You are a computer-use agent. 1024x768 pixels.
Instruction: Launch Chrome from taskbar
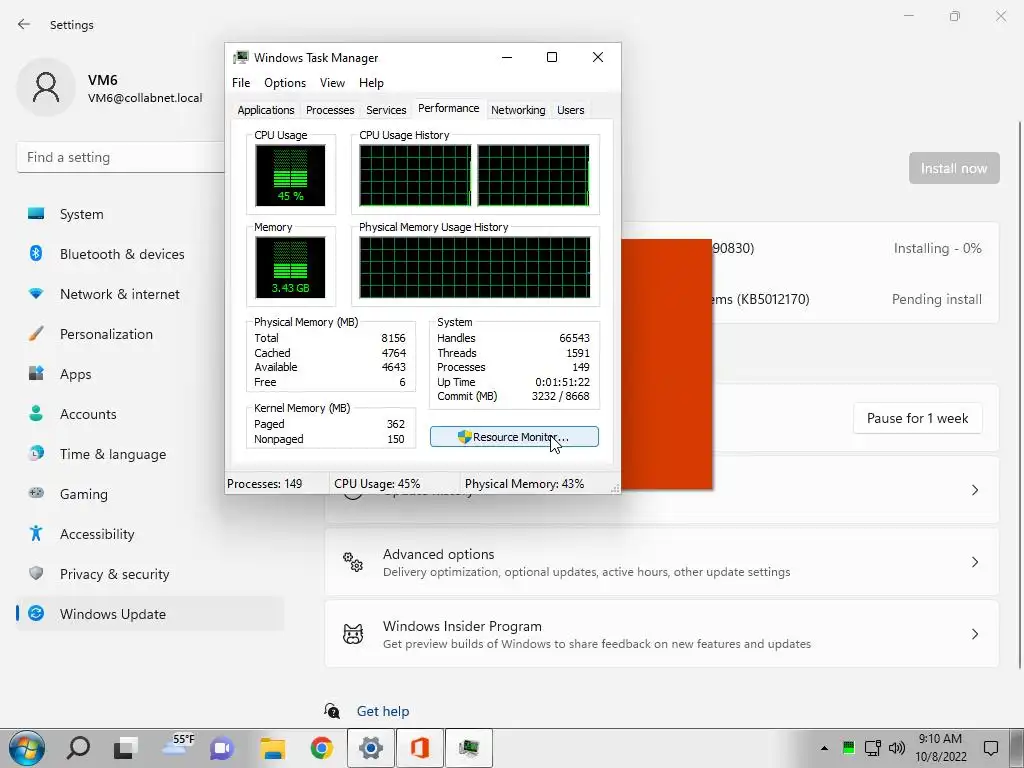click(x=321, y=748)
